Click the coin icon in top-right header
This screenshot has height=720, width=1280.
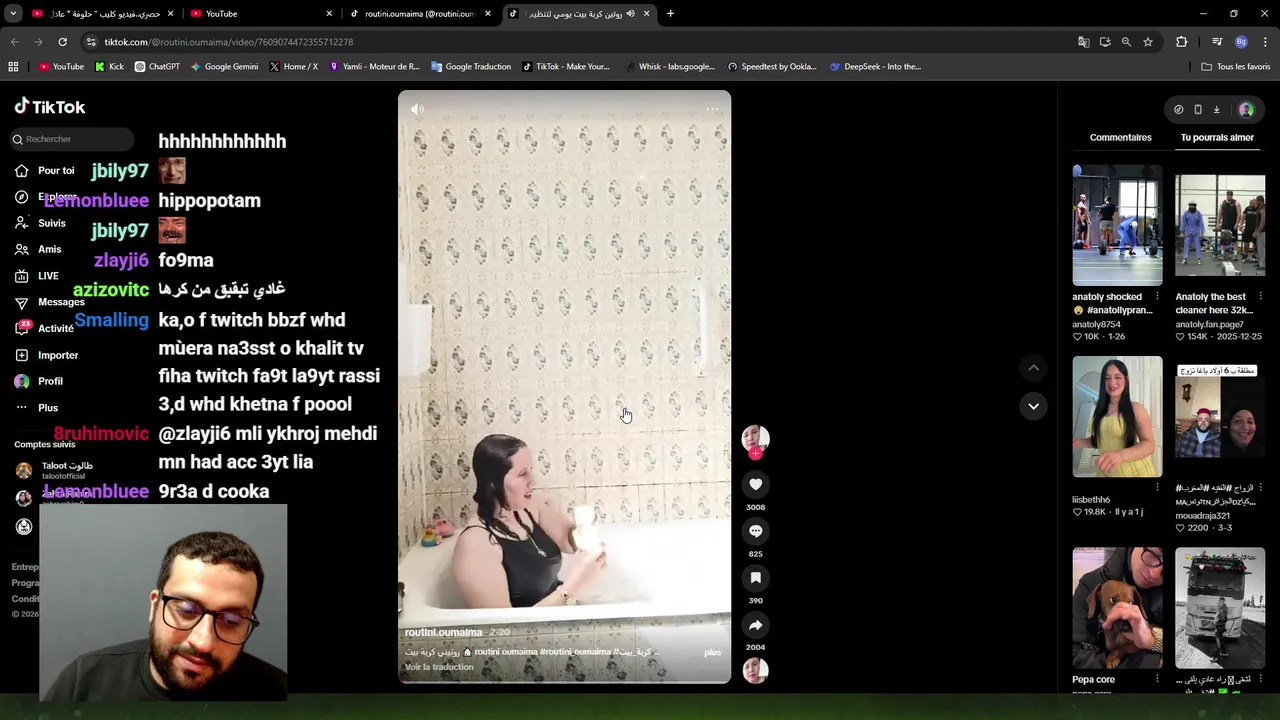(x=1179, y=110)
